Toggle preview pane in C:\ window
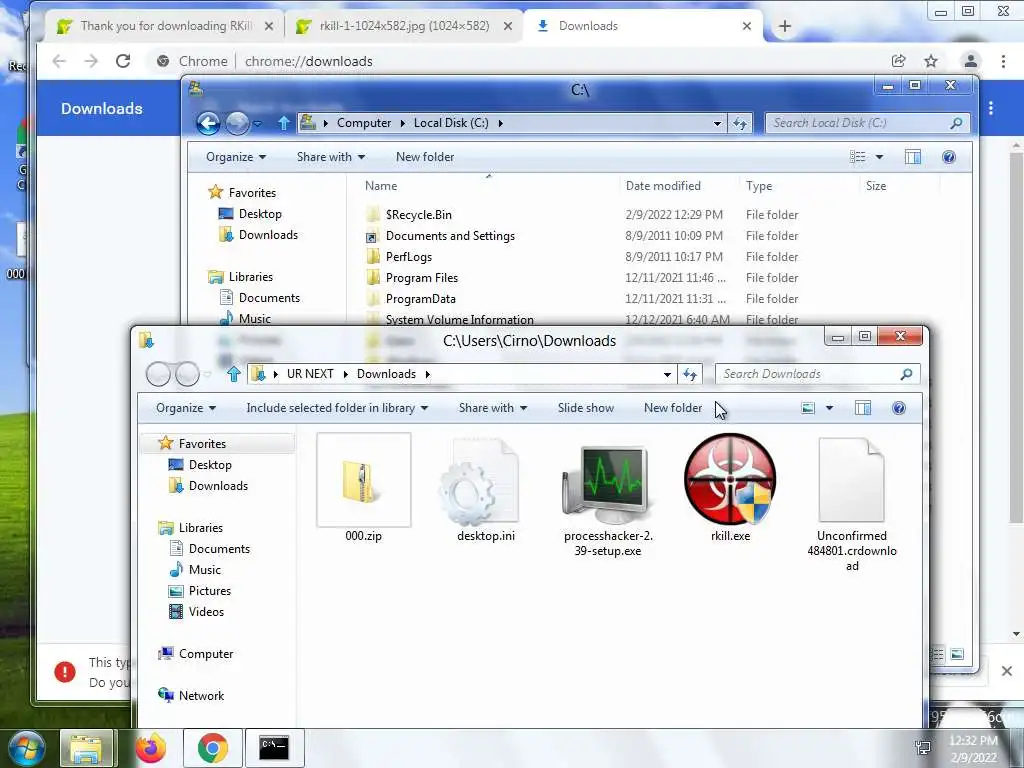 (913, 157)
